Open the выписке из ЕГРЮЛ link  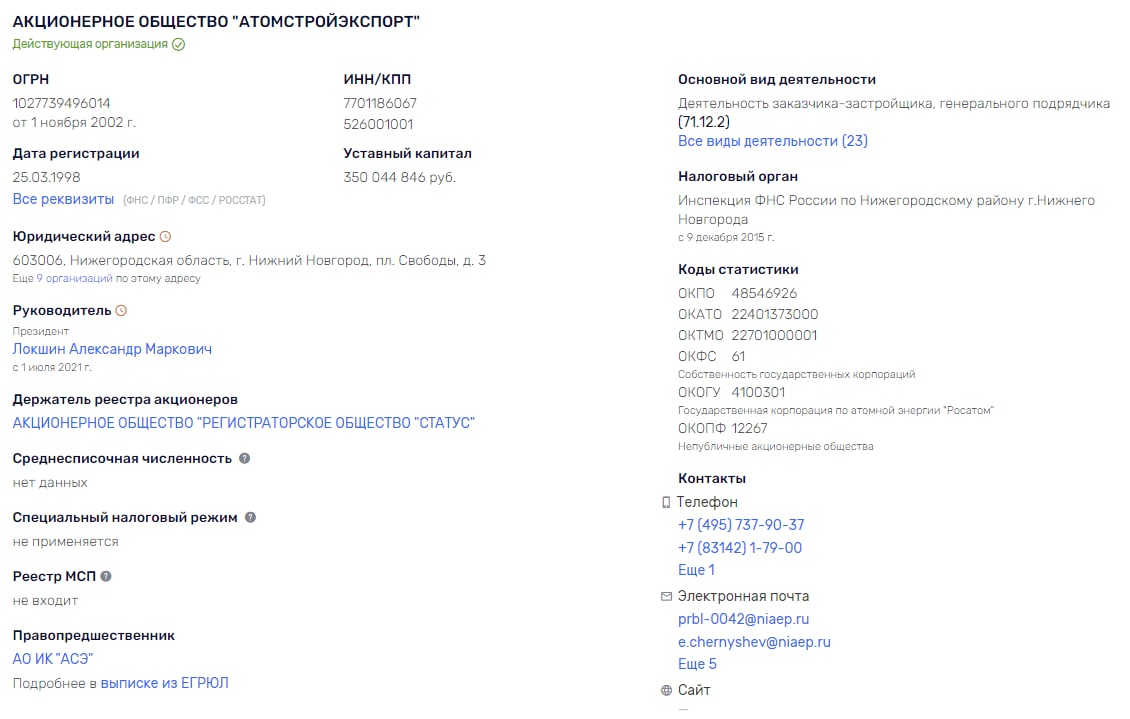(x=164, y=683)
